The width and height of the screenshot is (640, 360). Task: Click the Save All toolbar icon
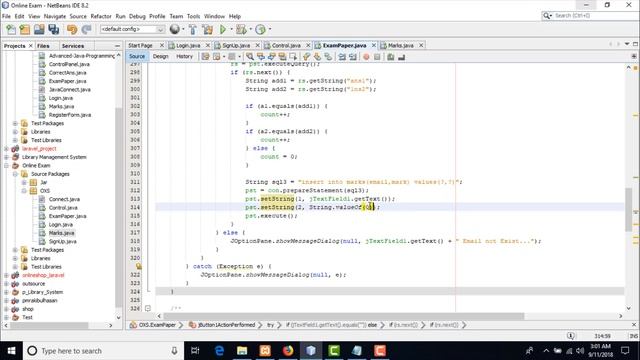point(54,29)
